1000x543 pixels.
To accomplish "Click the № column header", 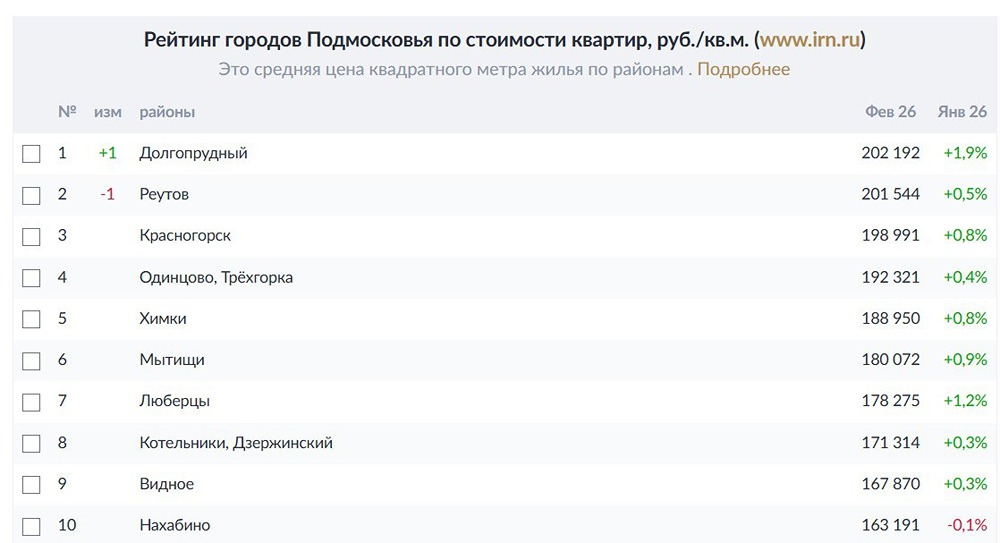I will (67, 112).
